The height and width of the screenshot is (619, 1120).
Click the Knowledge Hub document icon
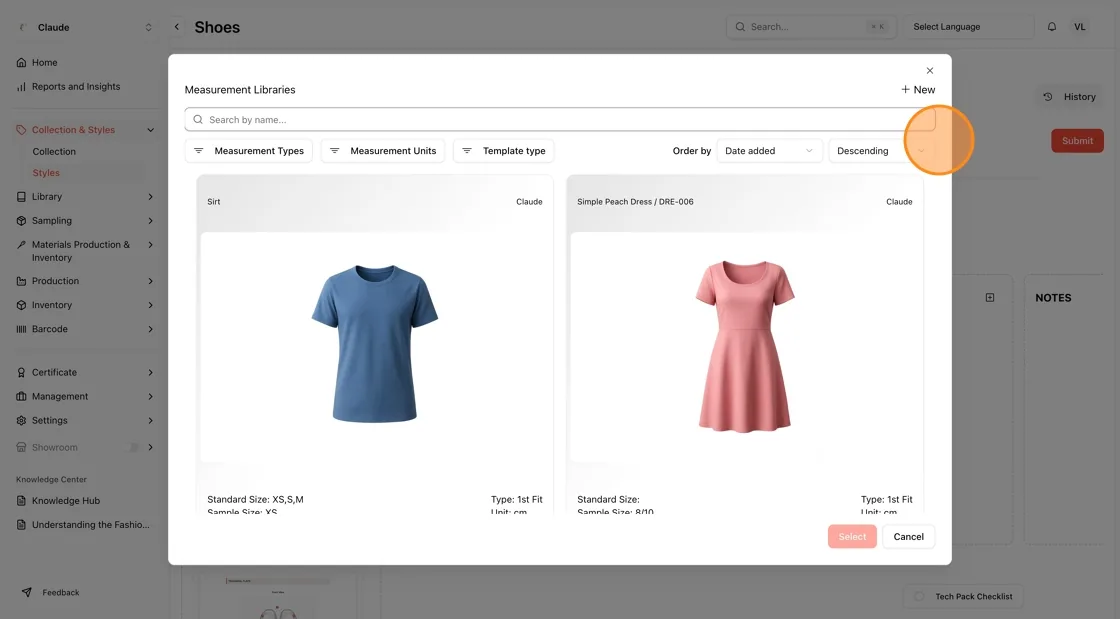coord(21,501)
